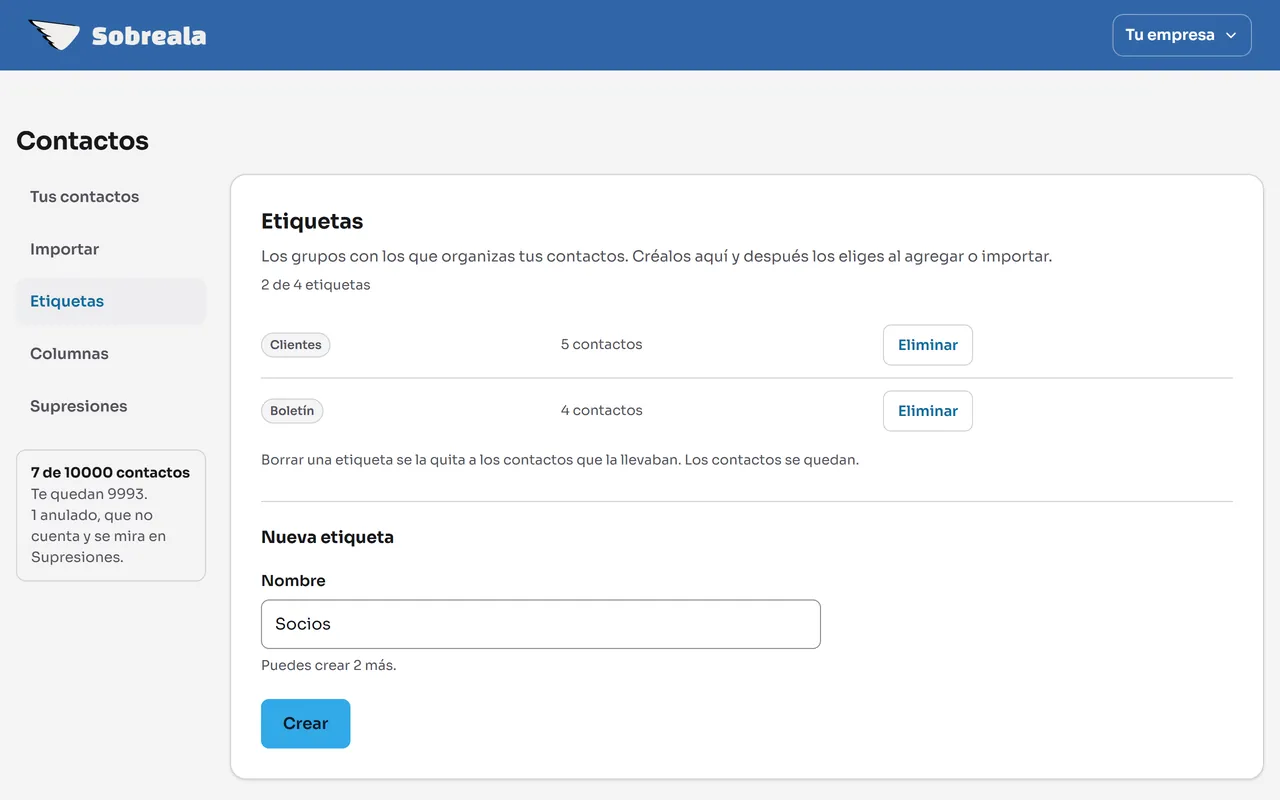Click the Boletín tag chip
The image size is (1280, 800).
pyautogui.click(x=292, y=411)
